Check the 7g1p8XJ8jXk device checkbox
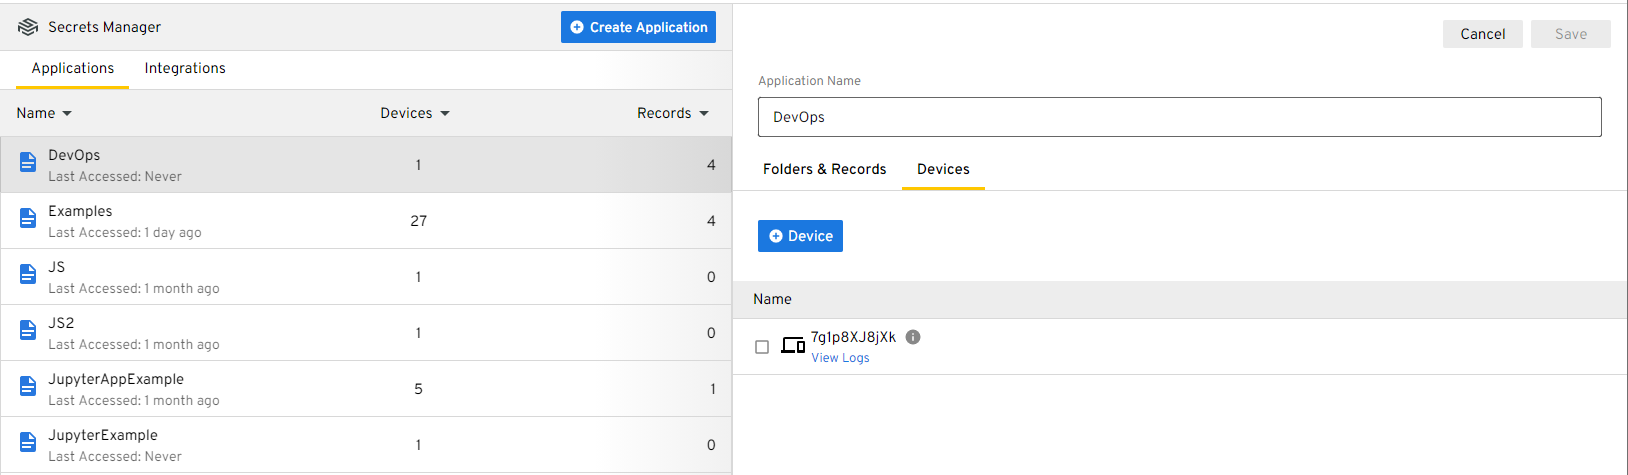1628x475 pixels. pyautogui.click(x=762, y=347)
